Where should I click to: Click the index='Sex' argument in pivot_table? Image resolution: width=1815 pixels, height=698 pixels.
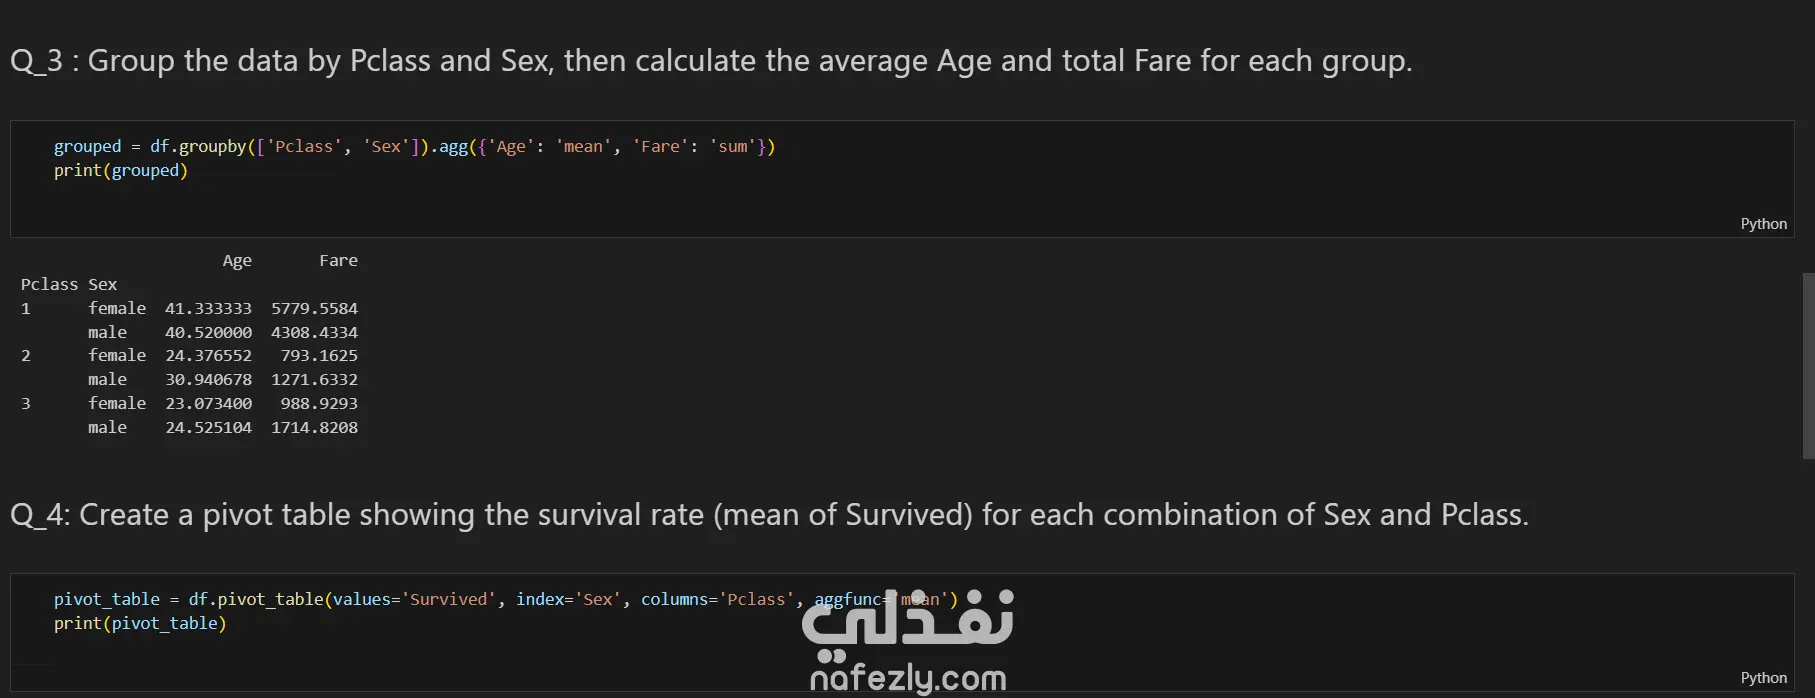(568, 600)
